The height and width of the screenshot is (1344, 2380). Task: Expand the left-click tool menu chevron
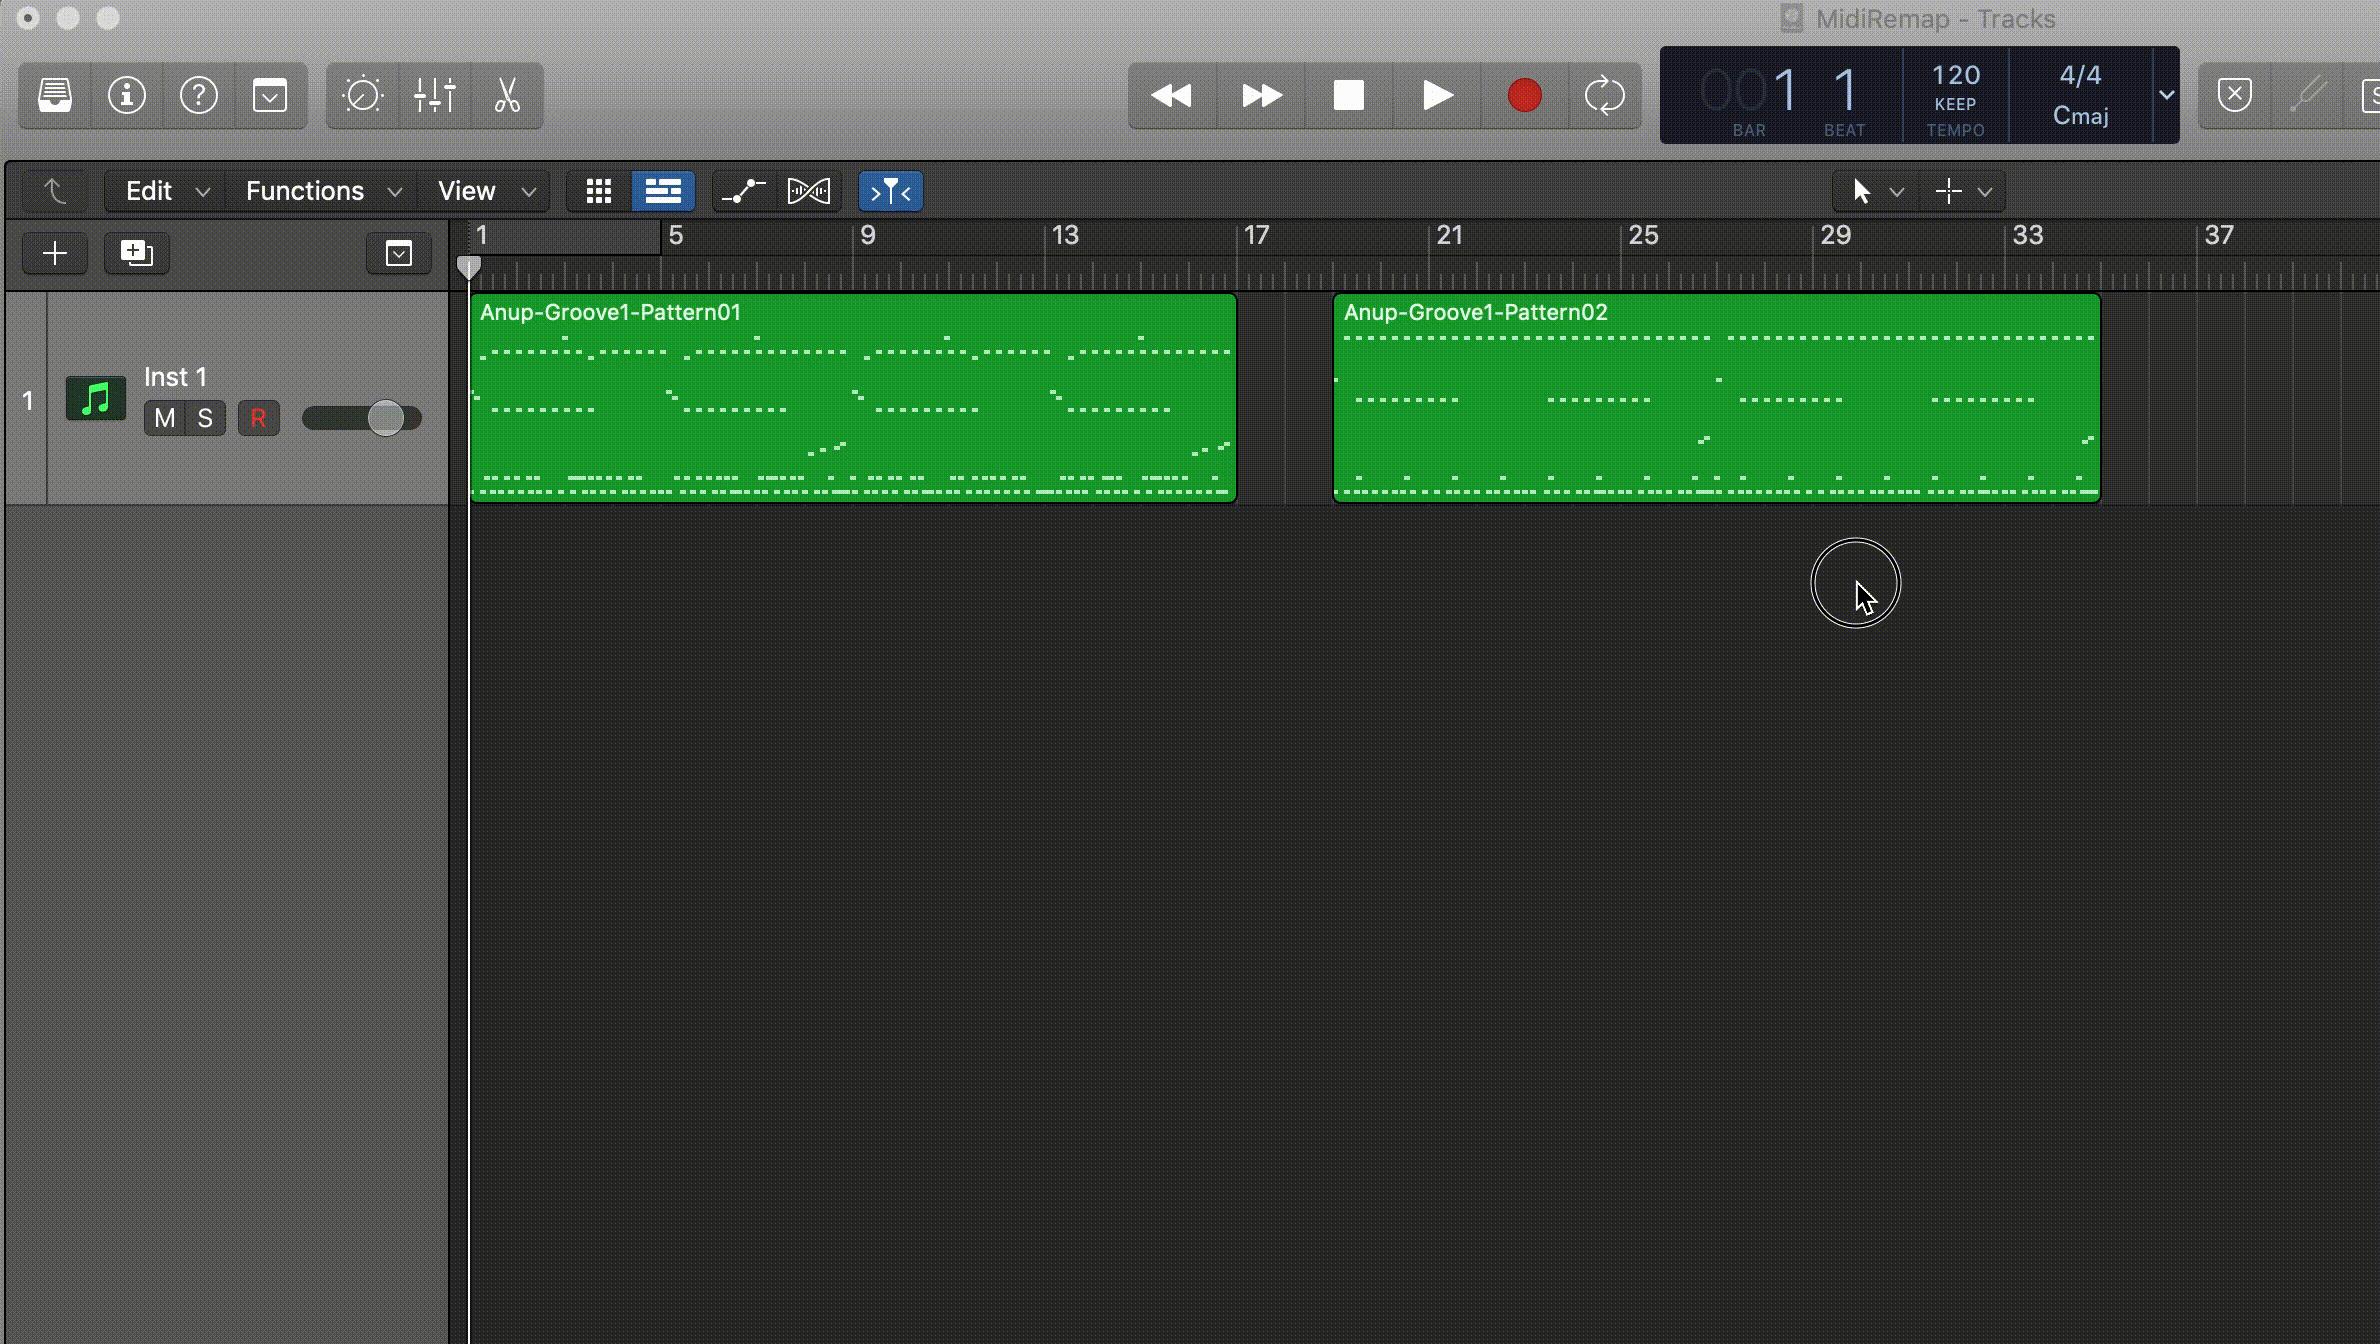(1897, 191)
